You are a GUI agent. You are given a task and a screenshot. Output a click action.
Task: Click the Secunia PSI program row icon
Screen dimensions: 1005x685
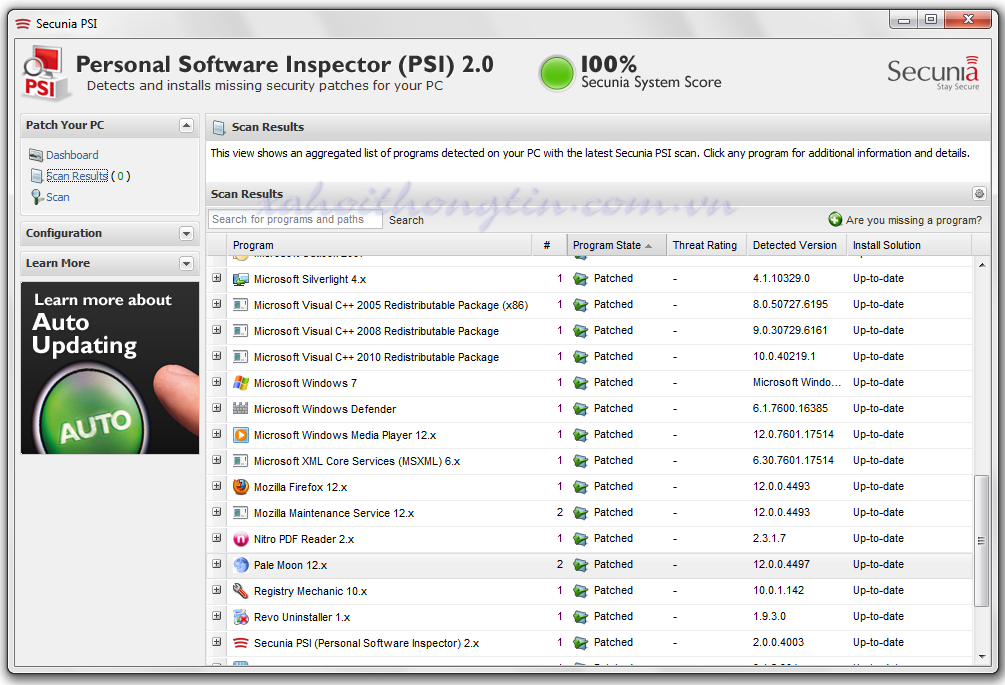coord(240,643)
